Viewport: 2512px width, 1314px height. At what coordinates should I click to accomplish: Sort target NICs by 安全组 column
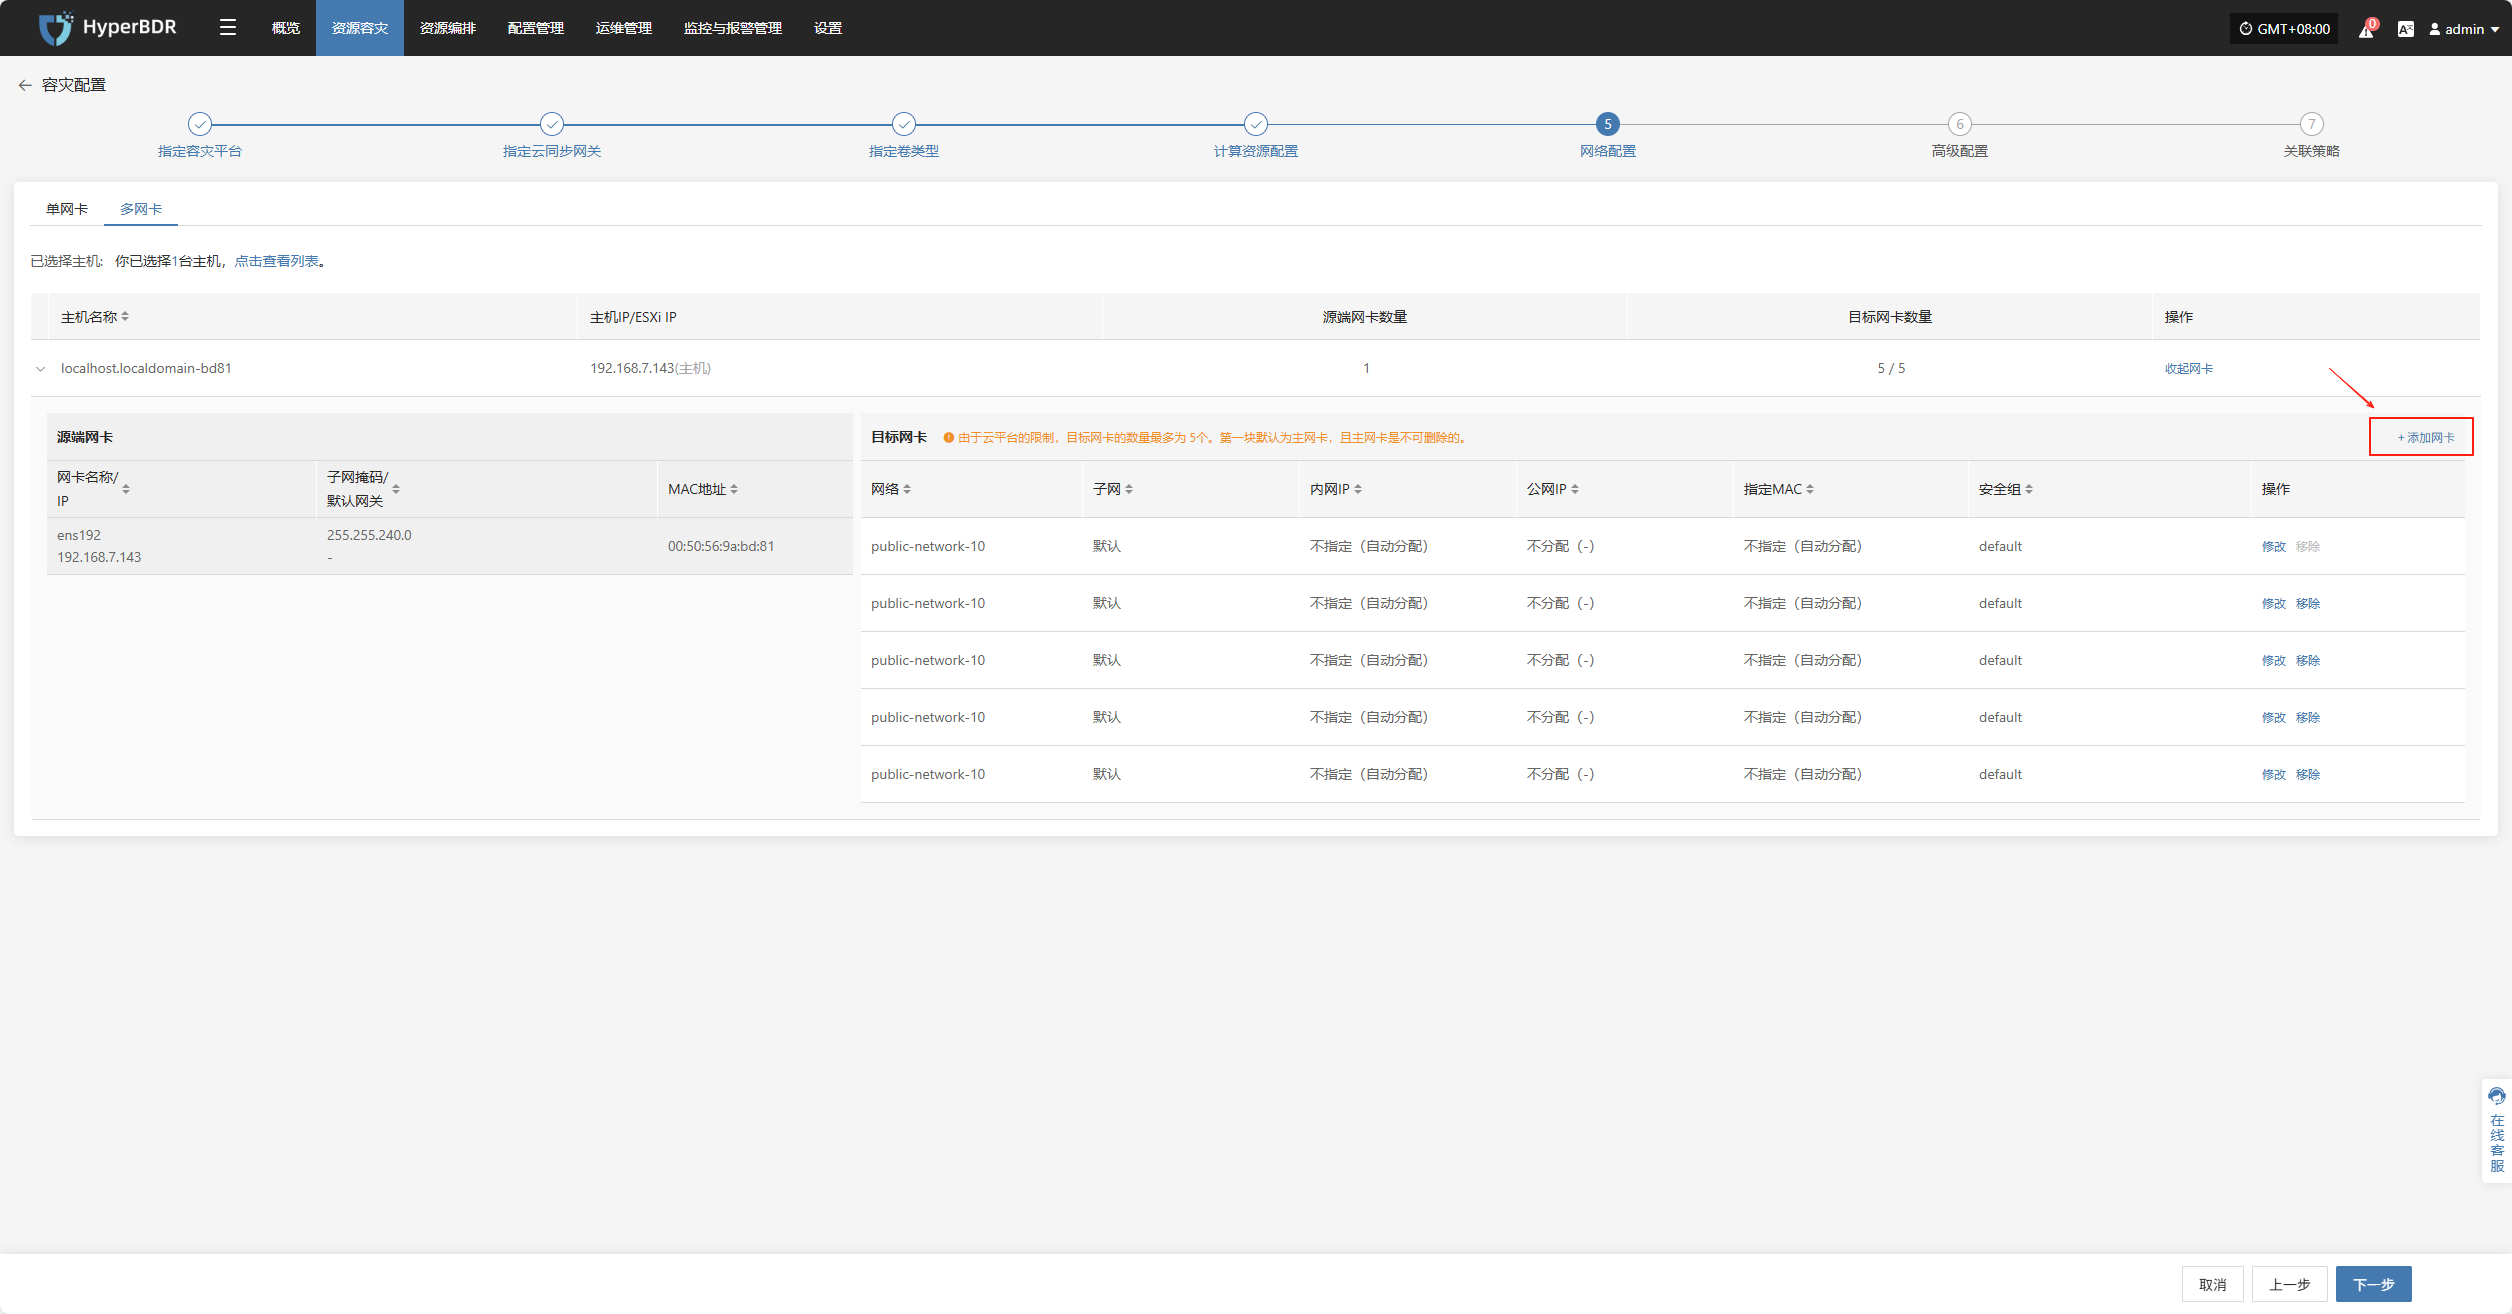click(x=2029, y=489)
